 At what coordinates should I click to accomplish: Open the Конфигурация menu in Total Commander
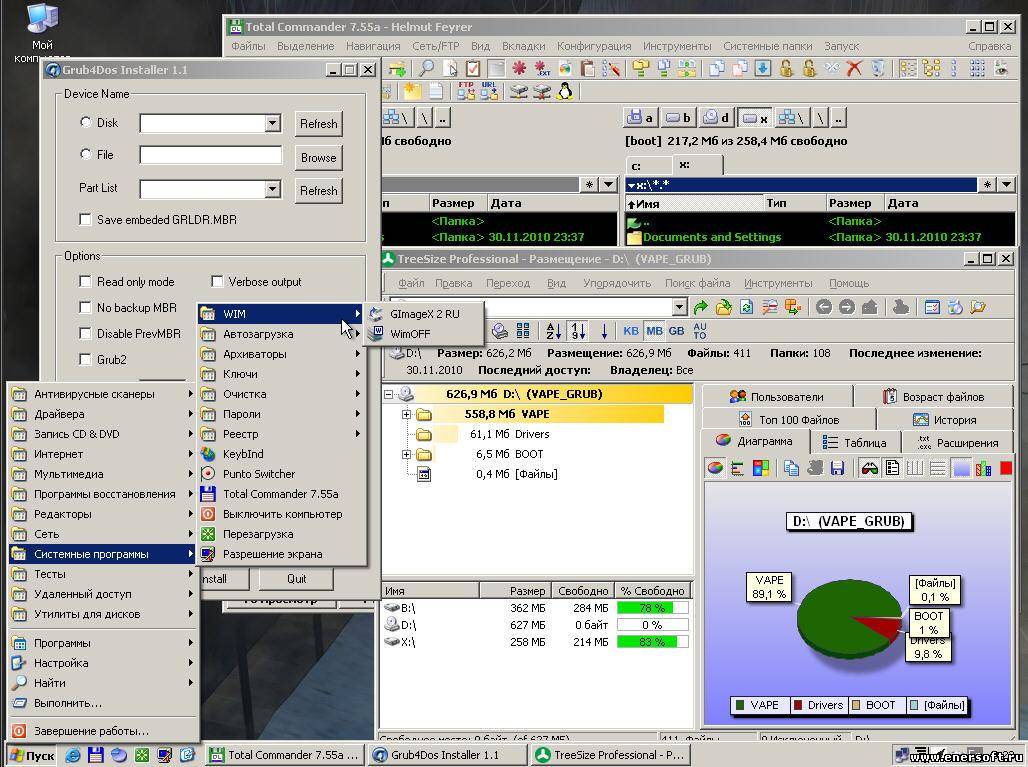point(594,46)
